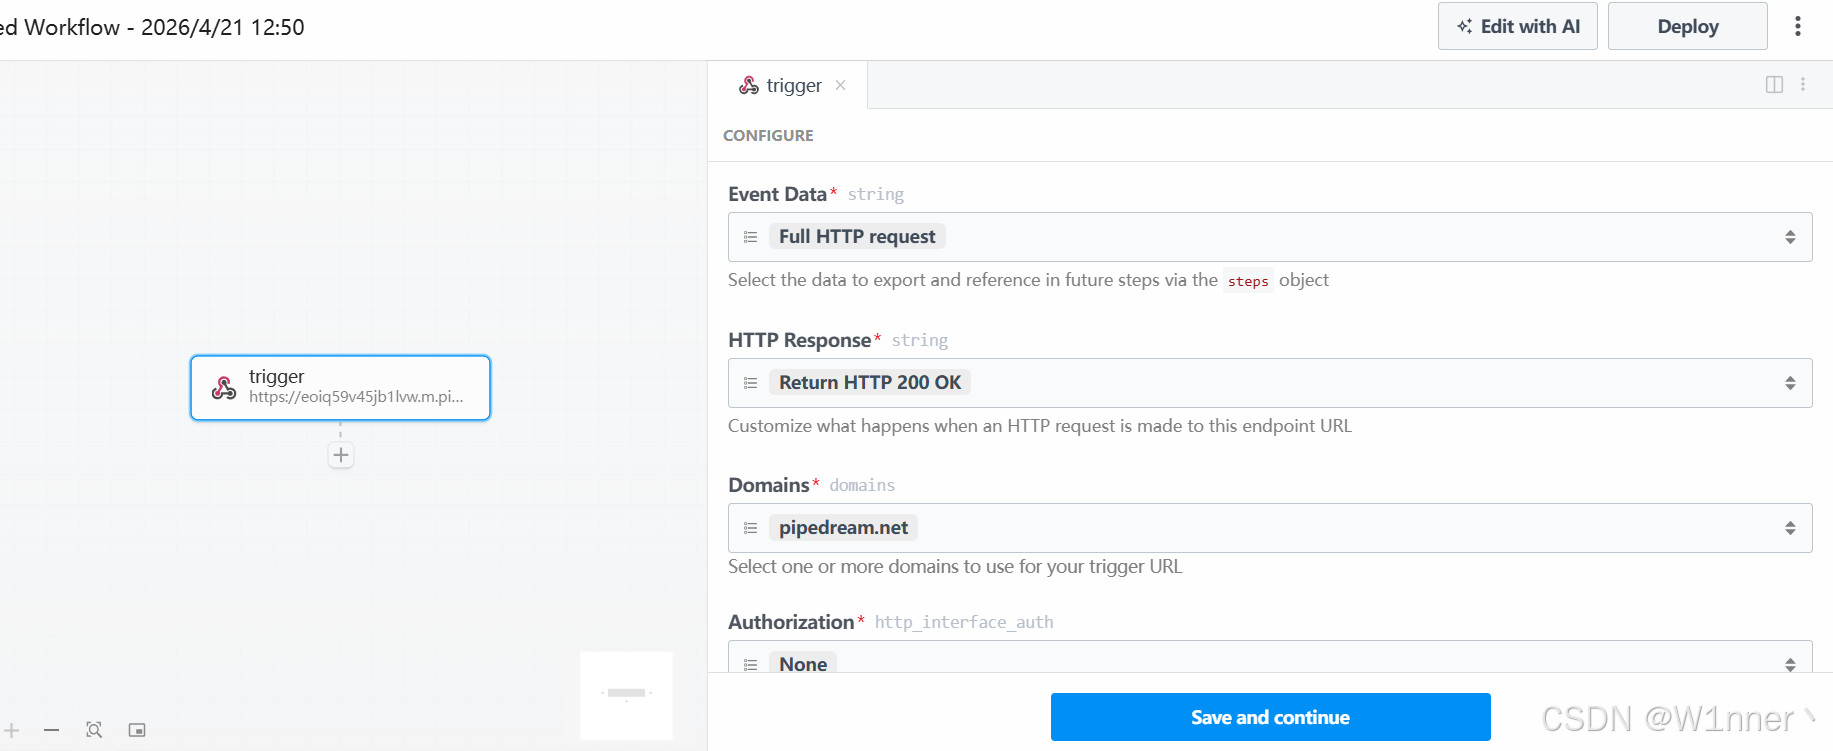Click the Event Data up-down arrows
Image resolution: width=1833 pixels, height=751 pixels.
pos(1790,237)
